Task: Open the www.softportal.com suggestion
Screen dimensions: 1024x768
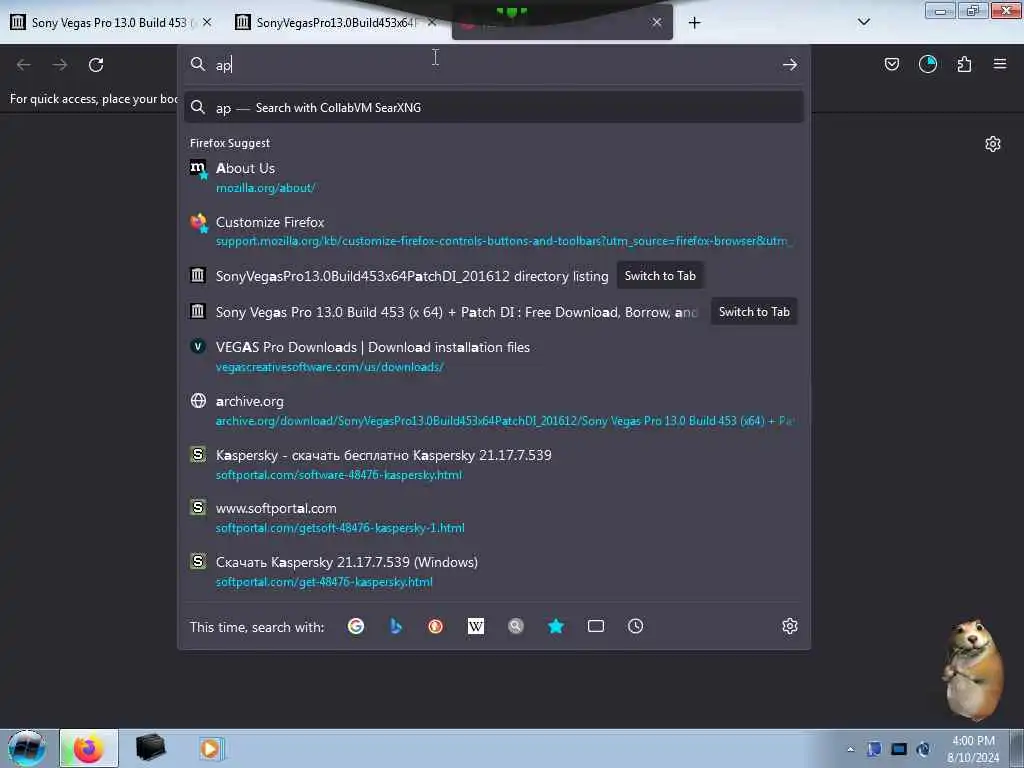Action: [x=494, y=517]
